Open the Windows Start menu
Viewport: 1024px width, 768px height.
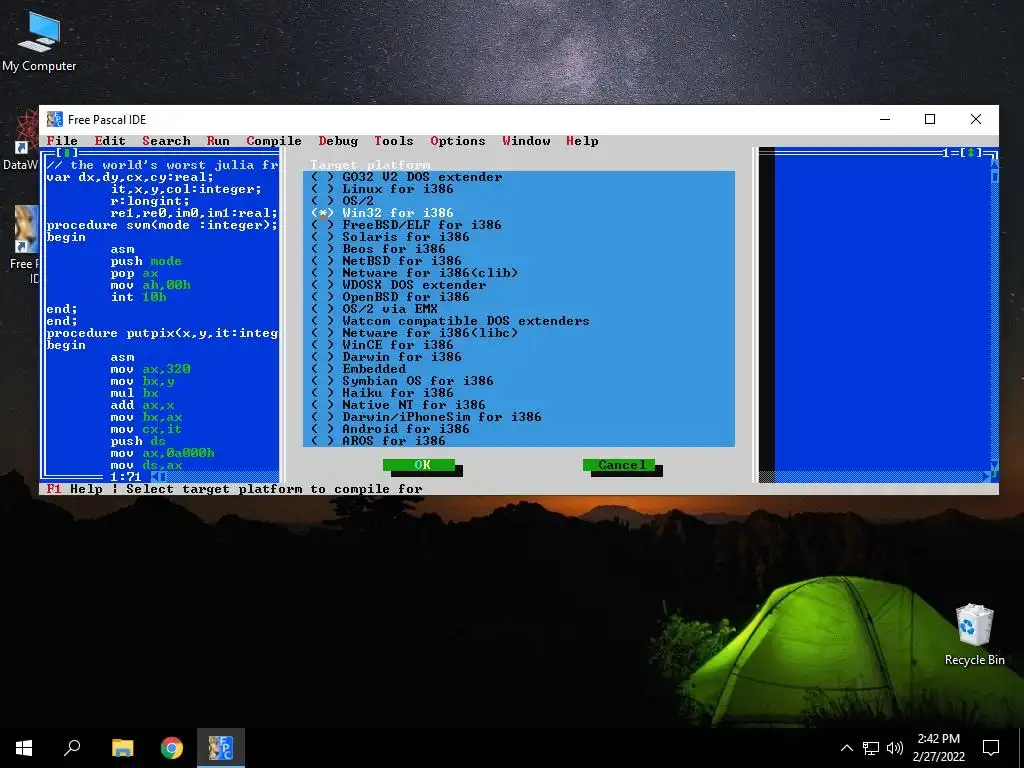(24, 748)
